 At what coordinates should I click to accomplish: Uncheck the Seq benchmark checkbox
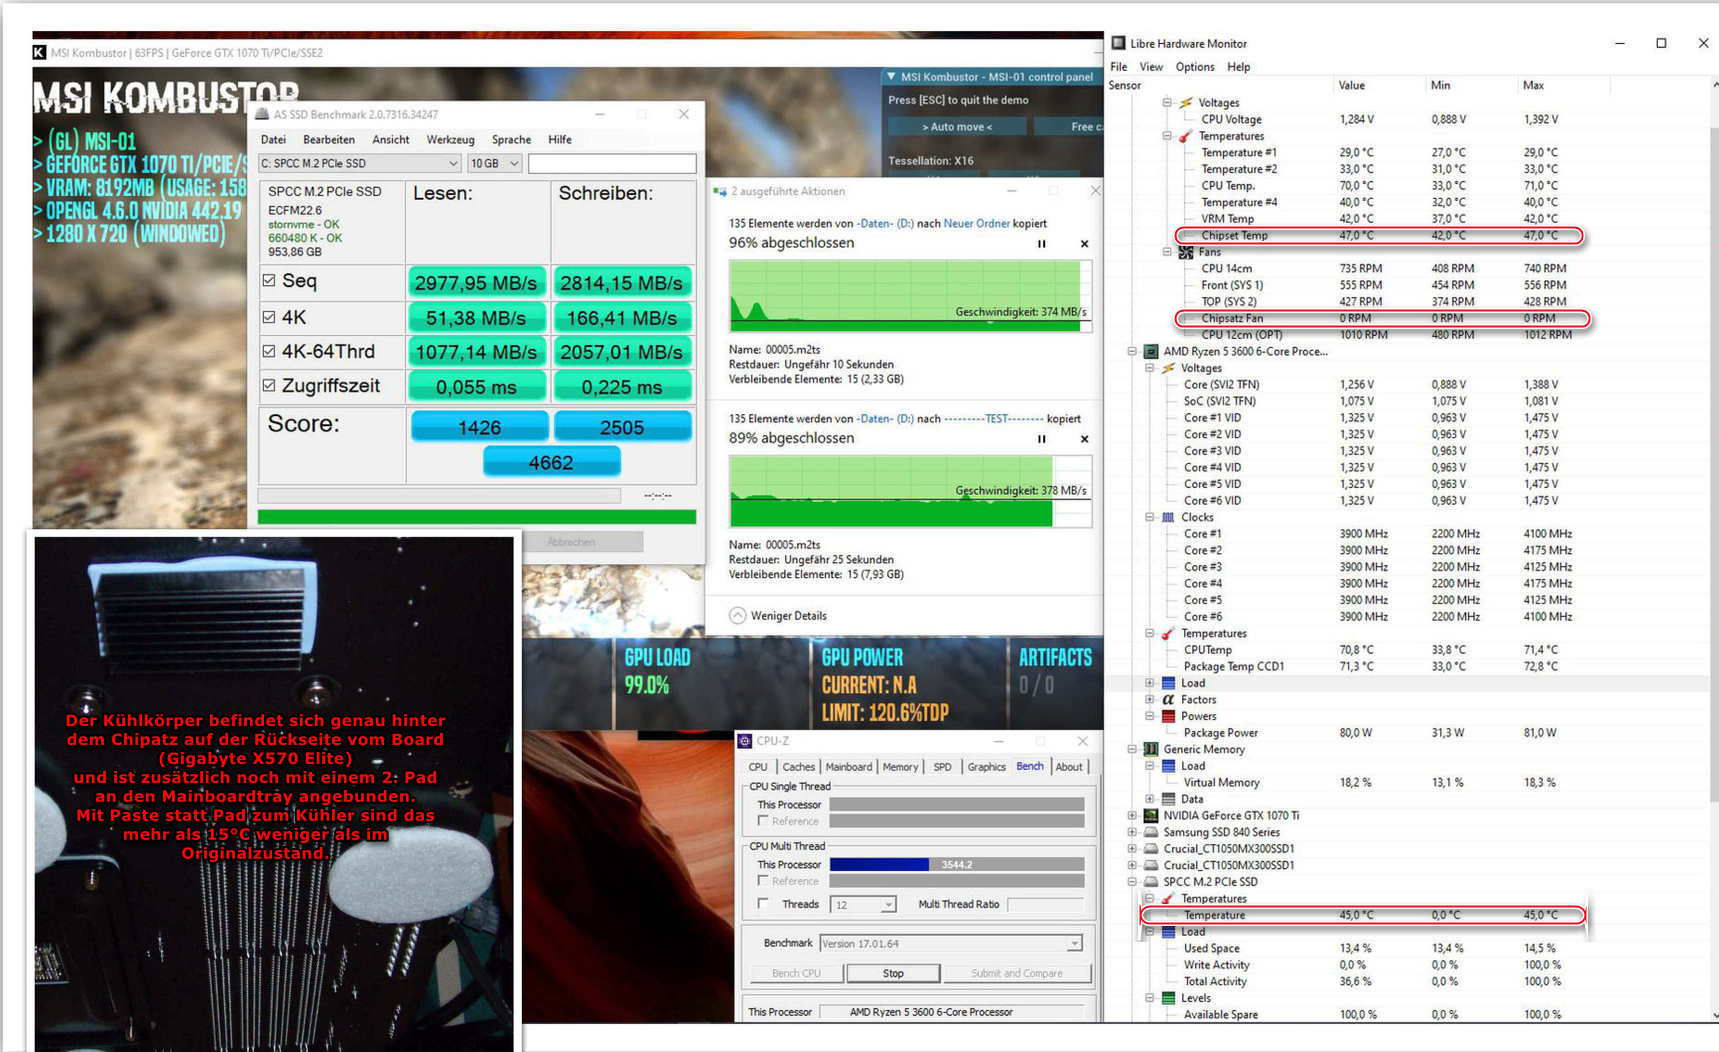coord(269,281)
